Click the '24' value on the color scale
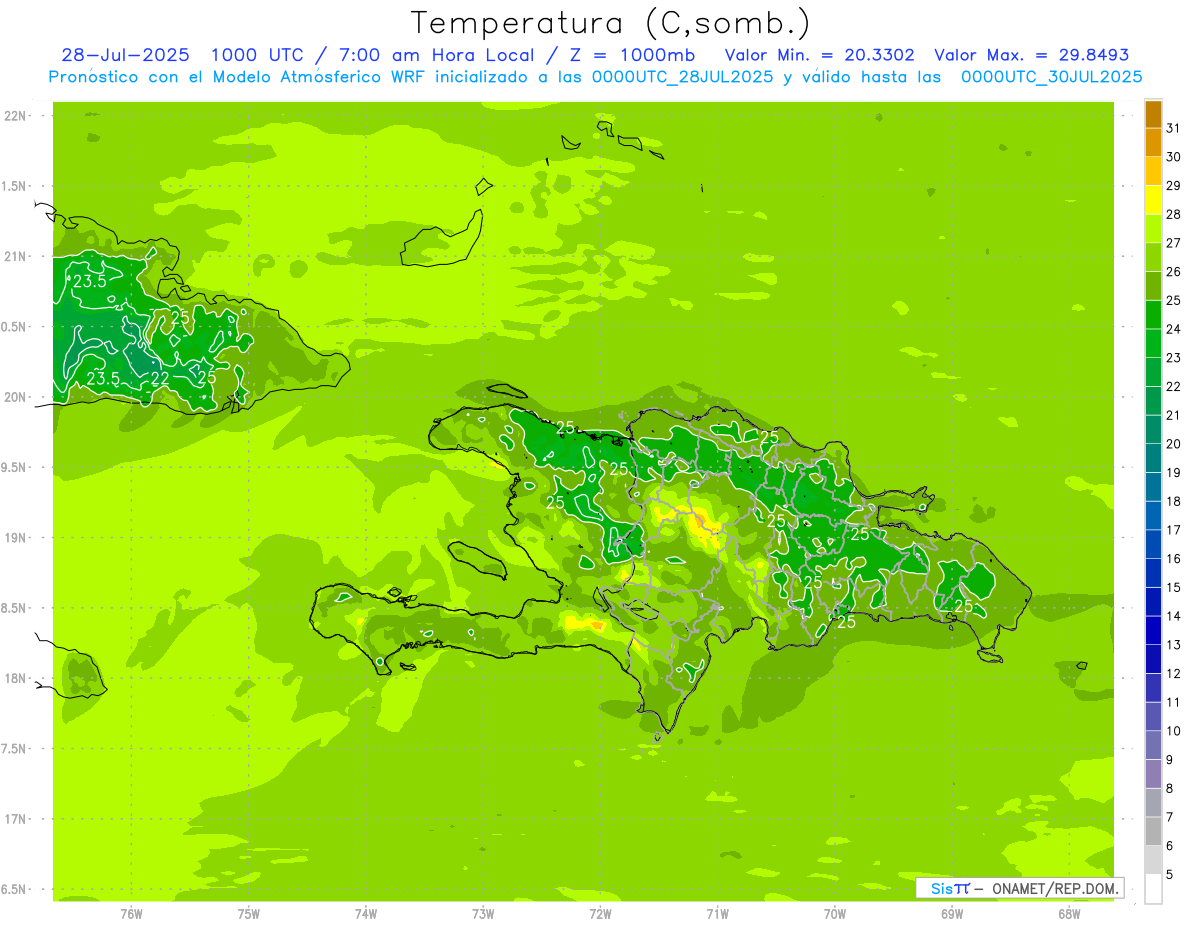Image resolution: width=1200 pixels, height=927 pixels. [x=1173, y=329]
